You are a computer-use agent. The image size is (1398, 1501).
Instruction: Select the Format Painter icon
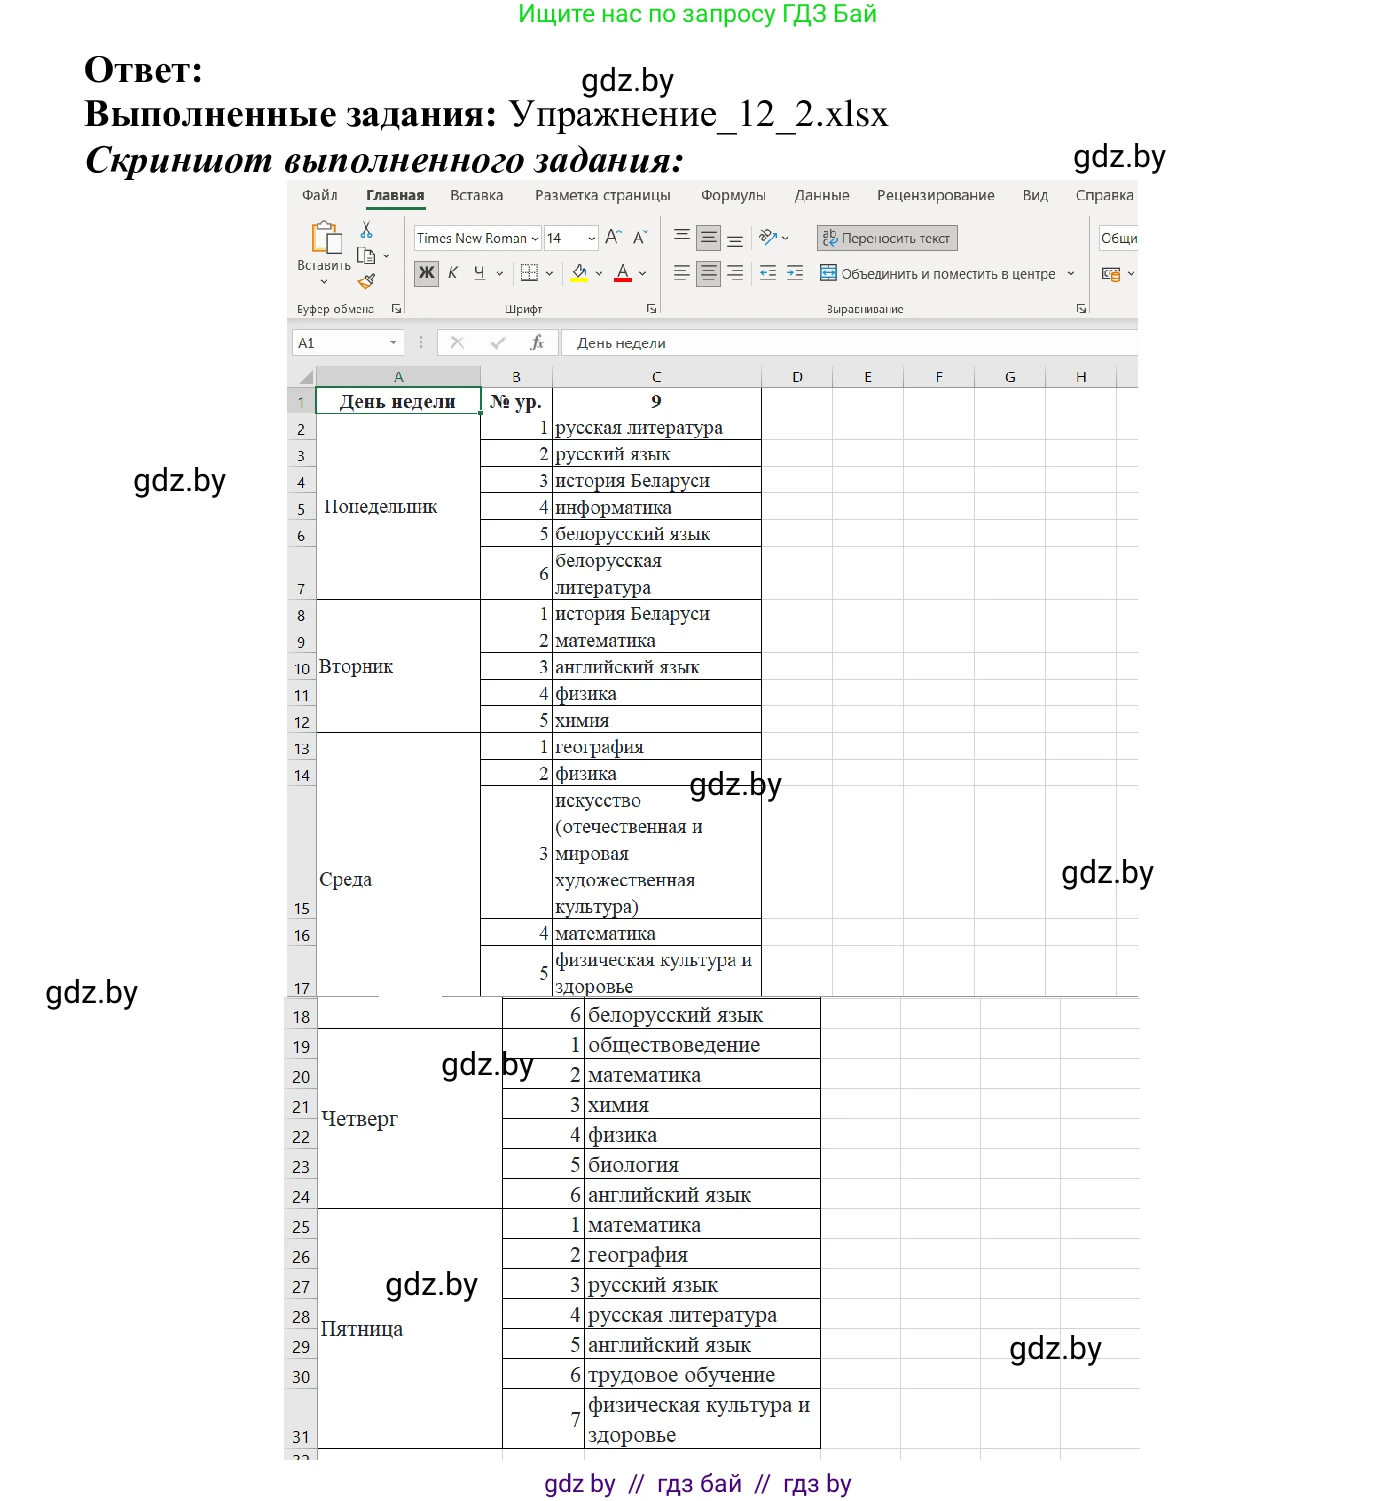[x=365, y=279]
